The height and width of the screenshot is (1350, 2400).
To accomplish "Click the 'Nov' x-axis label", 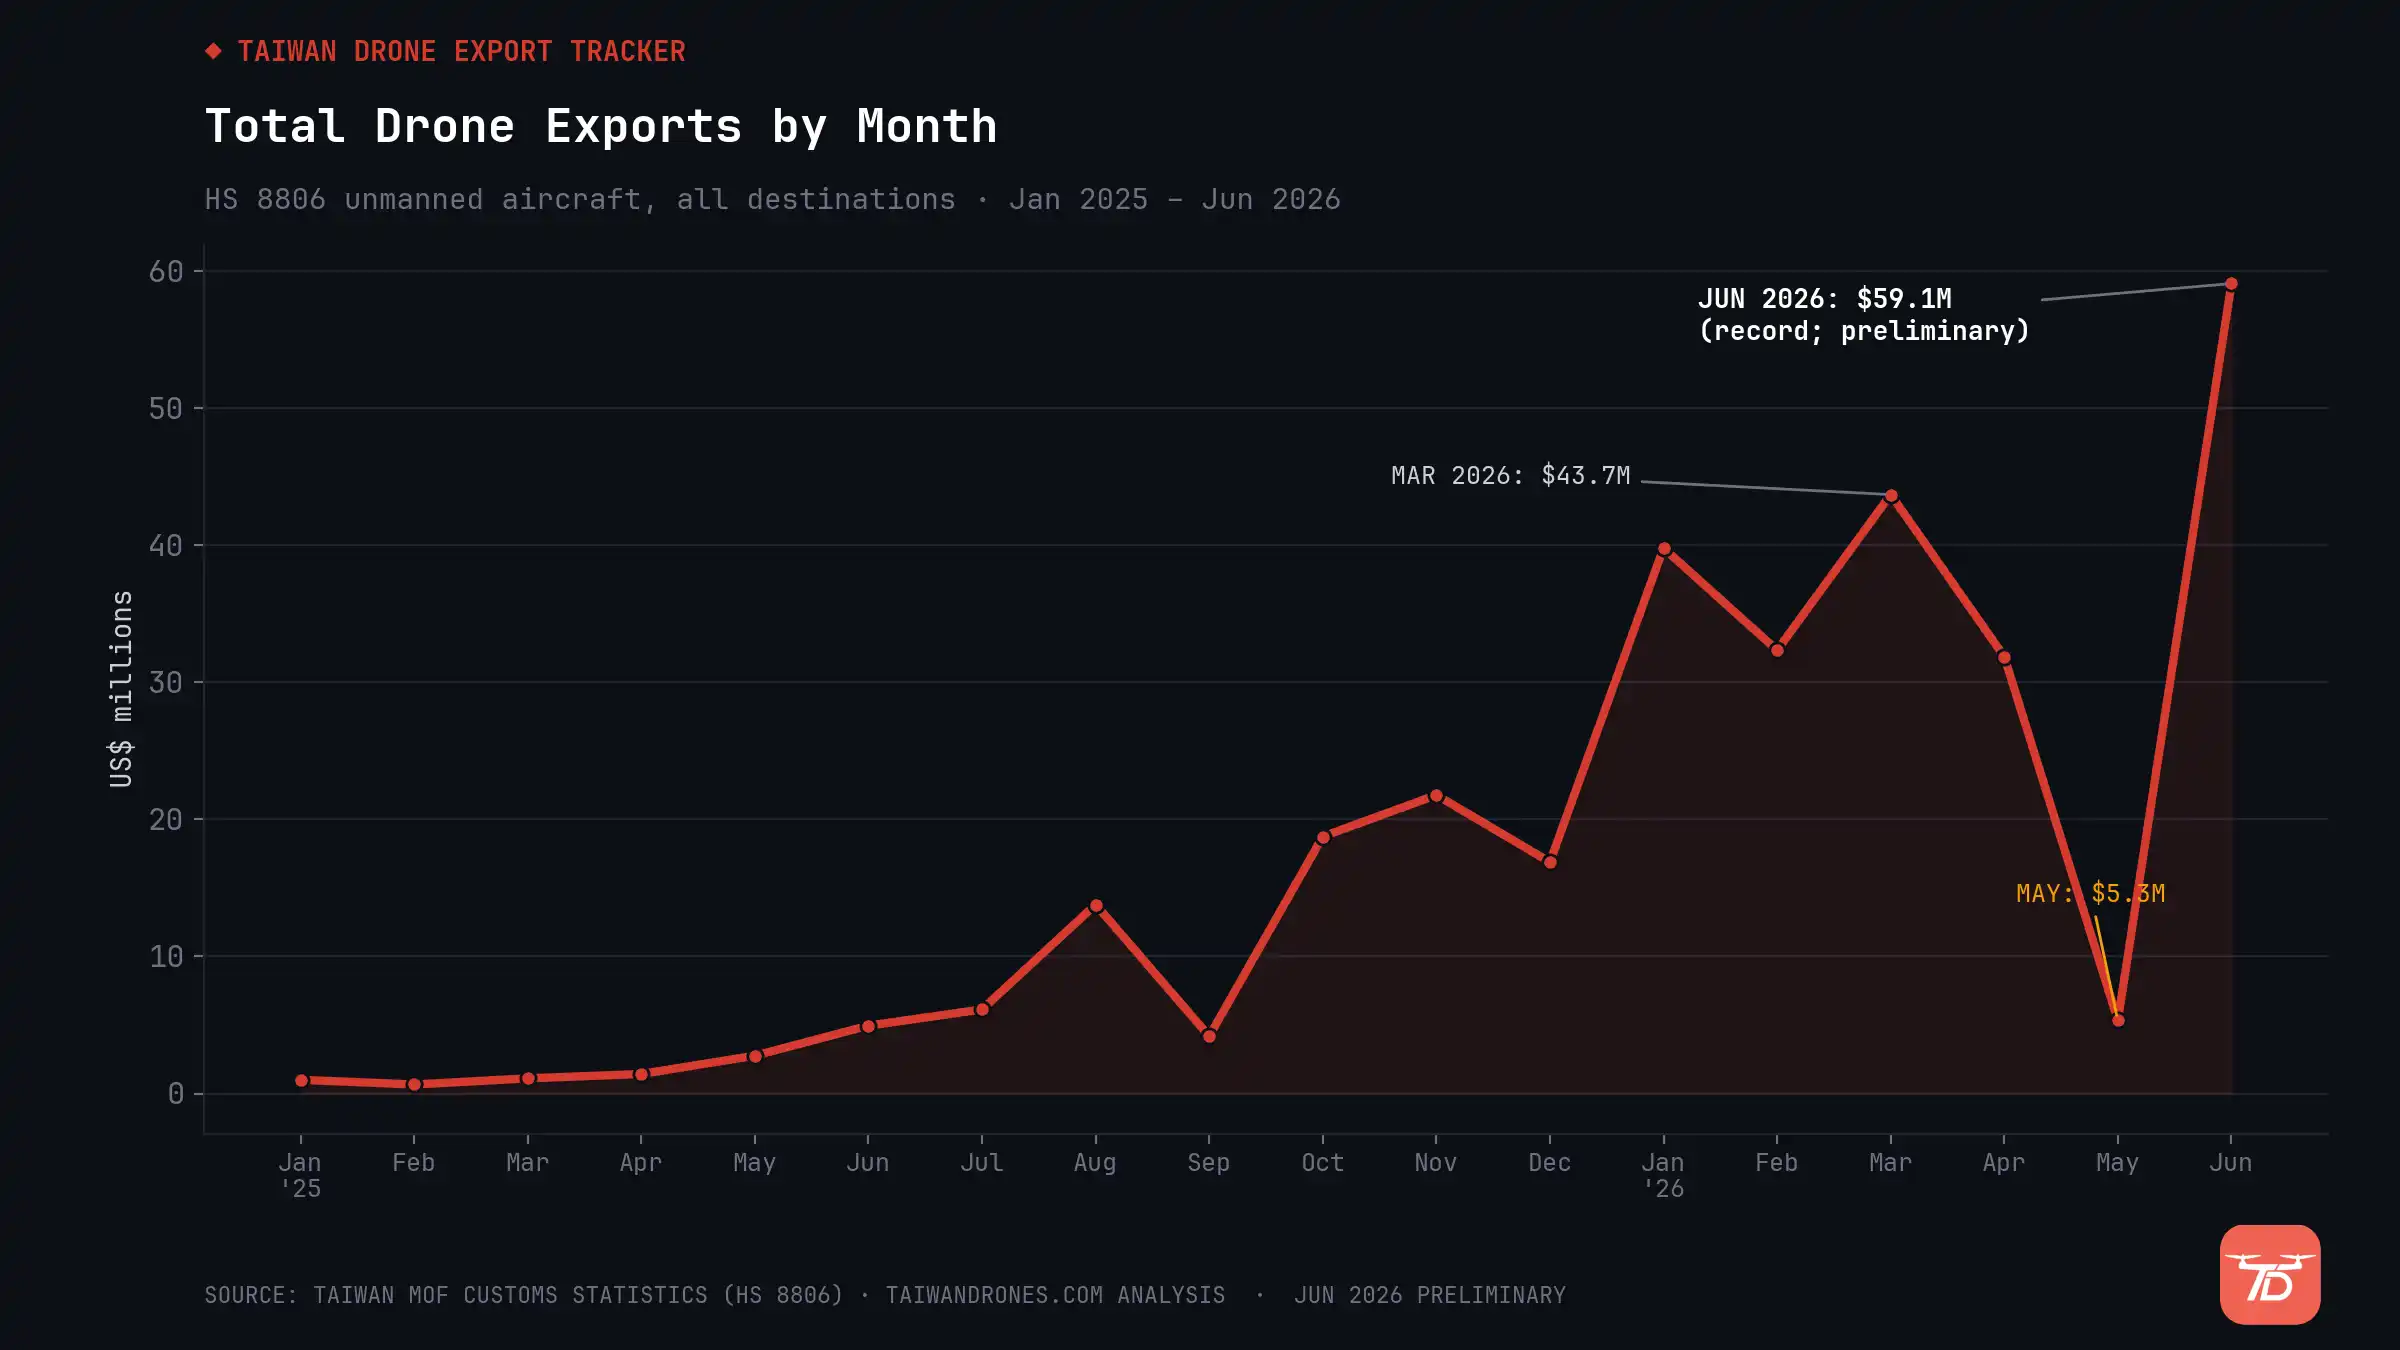I will 1435,1162.
